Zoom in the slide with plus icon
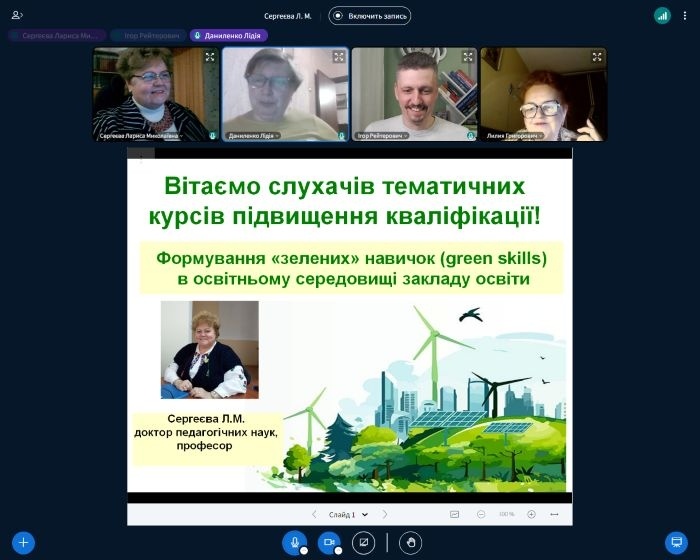This screenshot has height=560, width=700. tap(531, 514)
